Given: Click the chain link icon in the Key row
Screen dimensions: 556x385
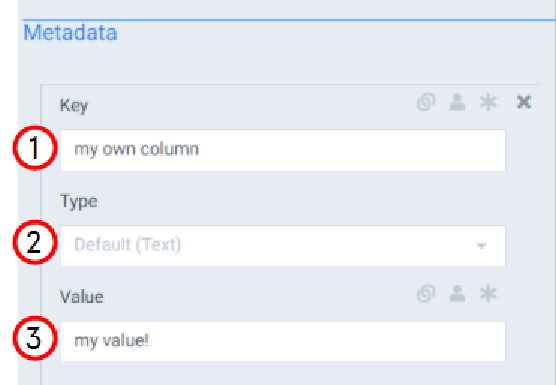Looking at the screenshot, I should click(426, 102).
